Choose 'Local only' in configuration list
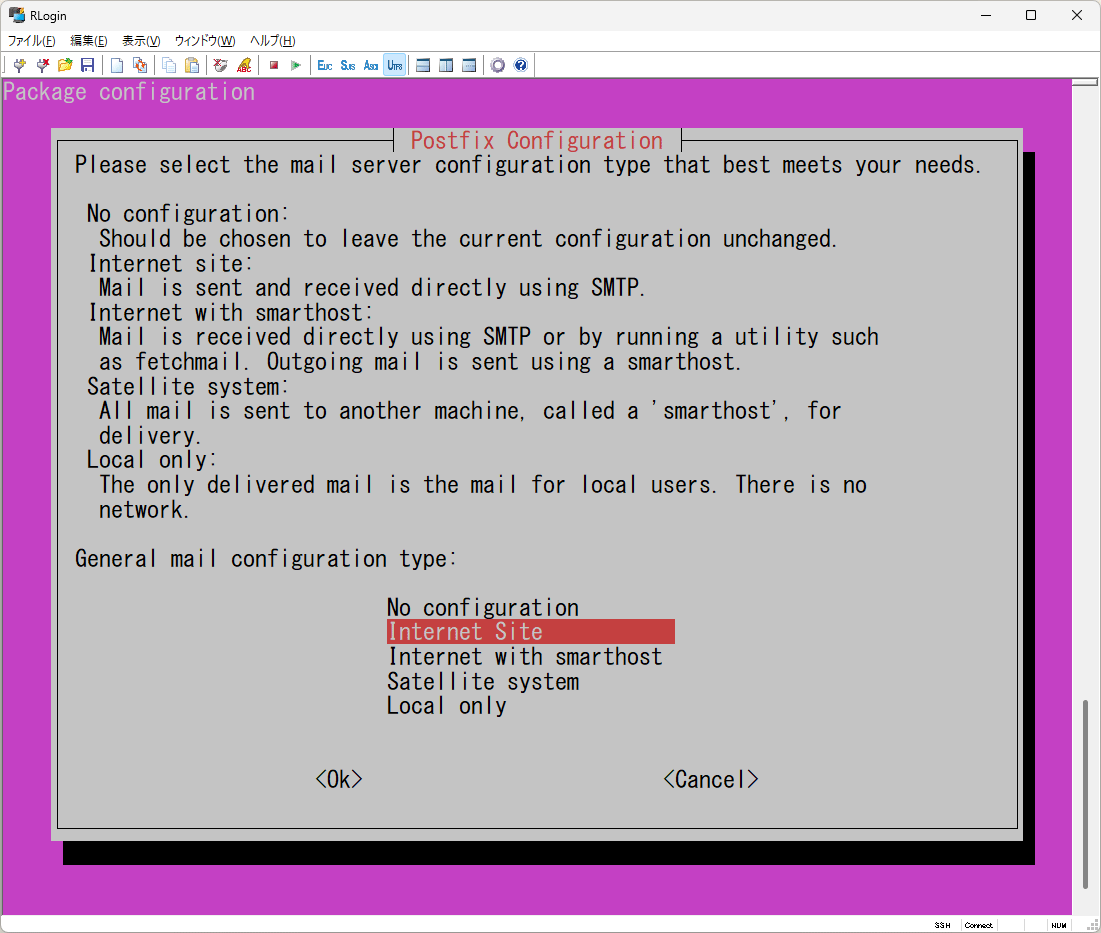Screen dimensions: 1101x933 [x=447, y=706]
